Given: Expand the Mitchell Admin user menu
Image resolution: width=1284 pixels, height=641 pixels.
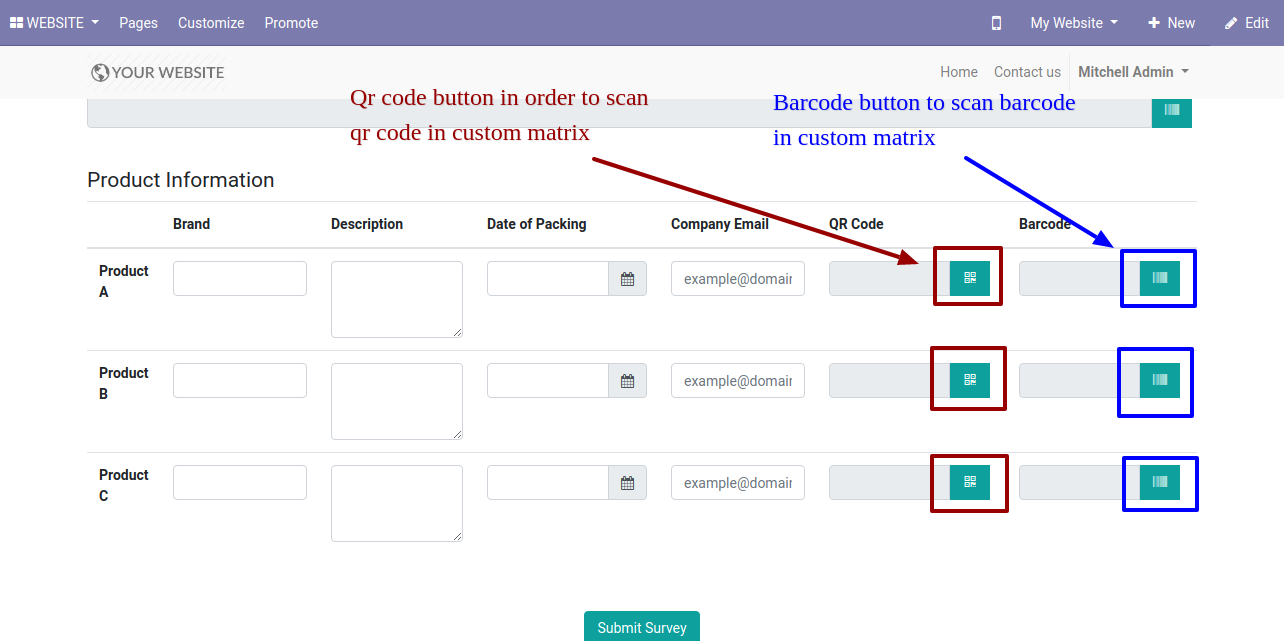Looking at the screenshot, I should pyautogui.click(x=1133, y=72).
